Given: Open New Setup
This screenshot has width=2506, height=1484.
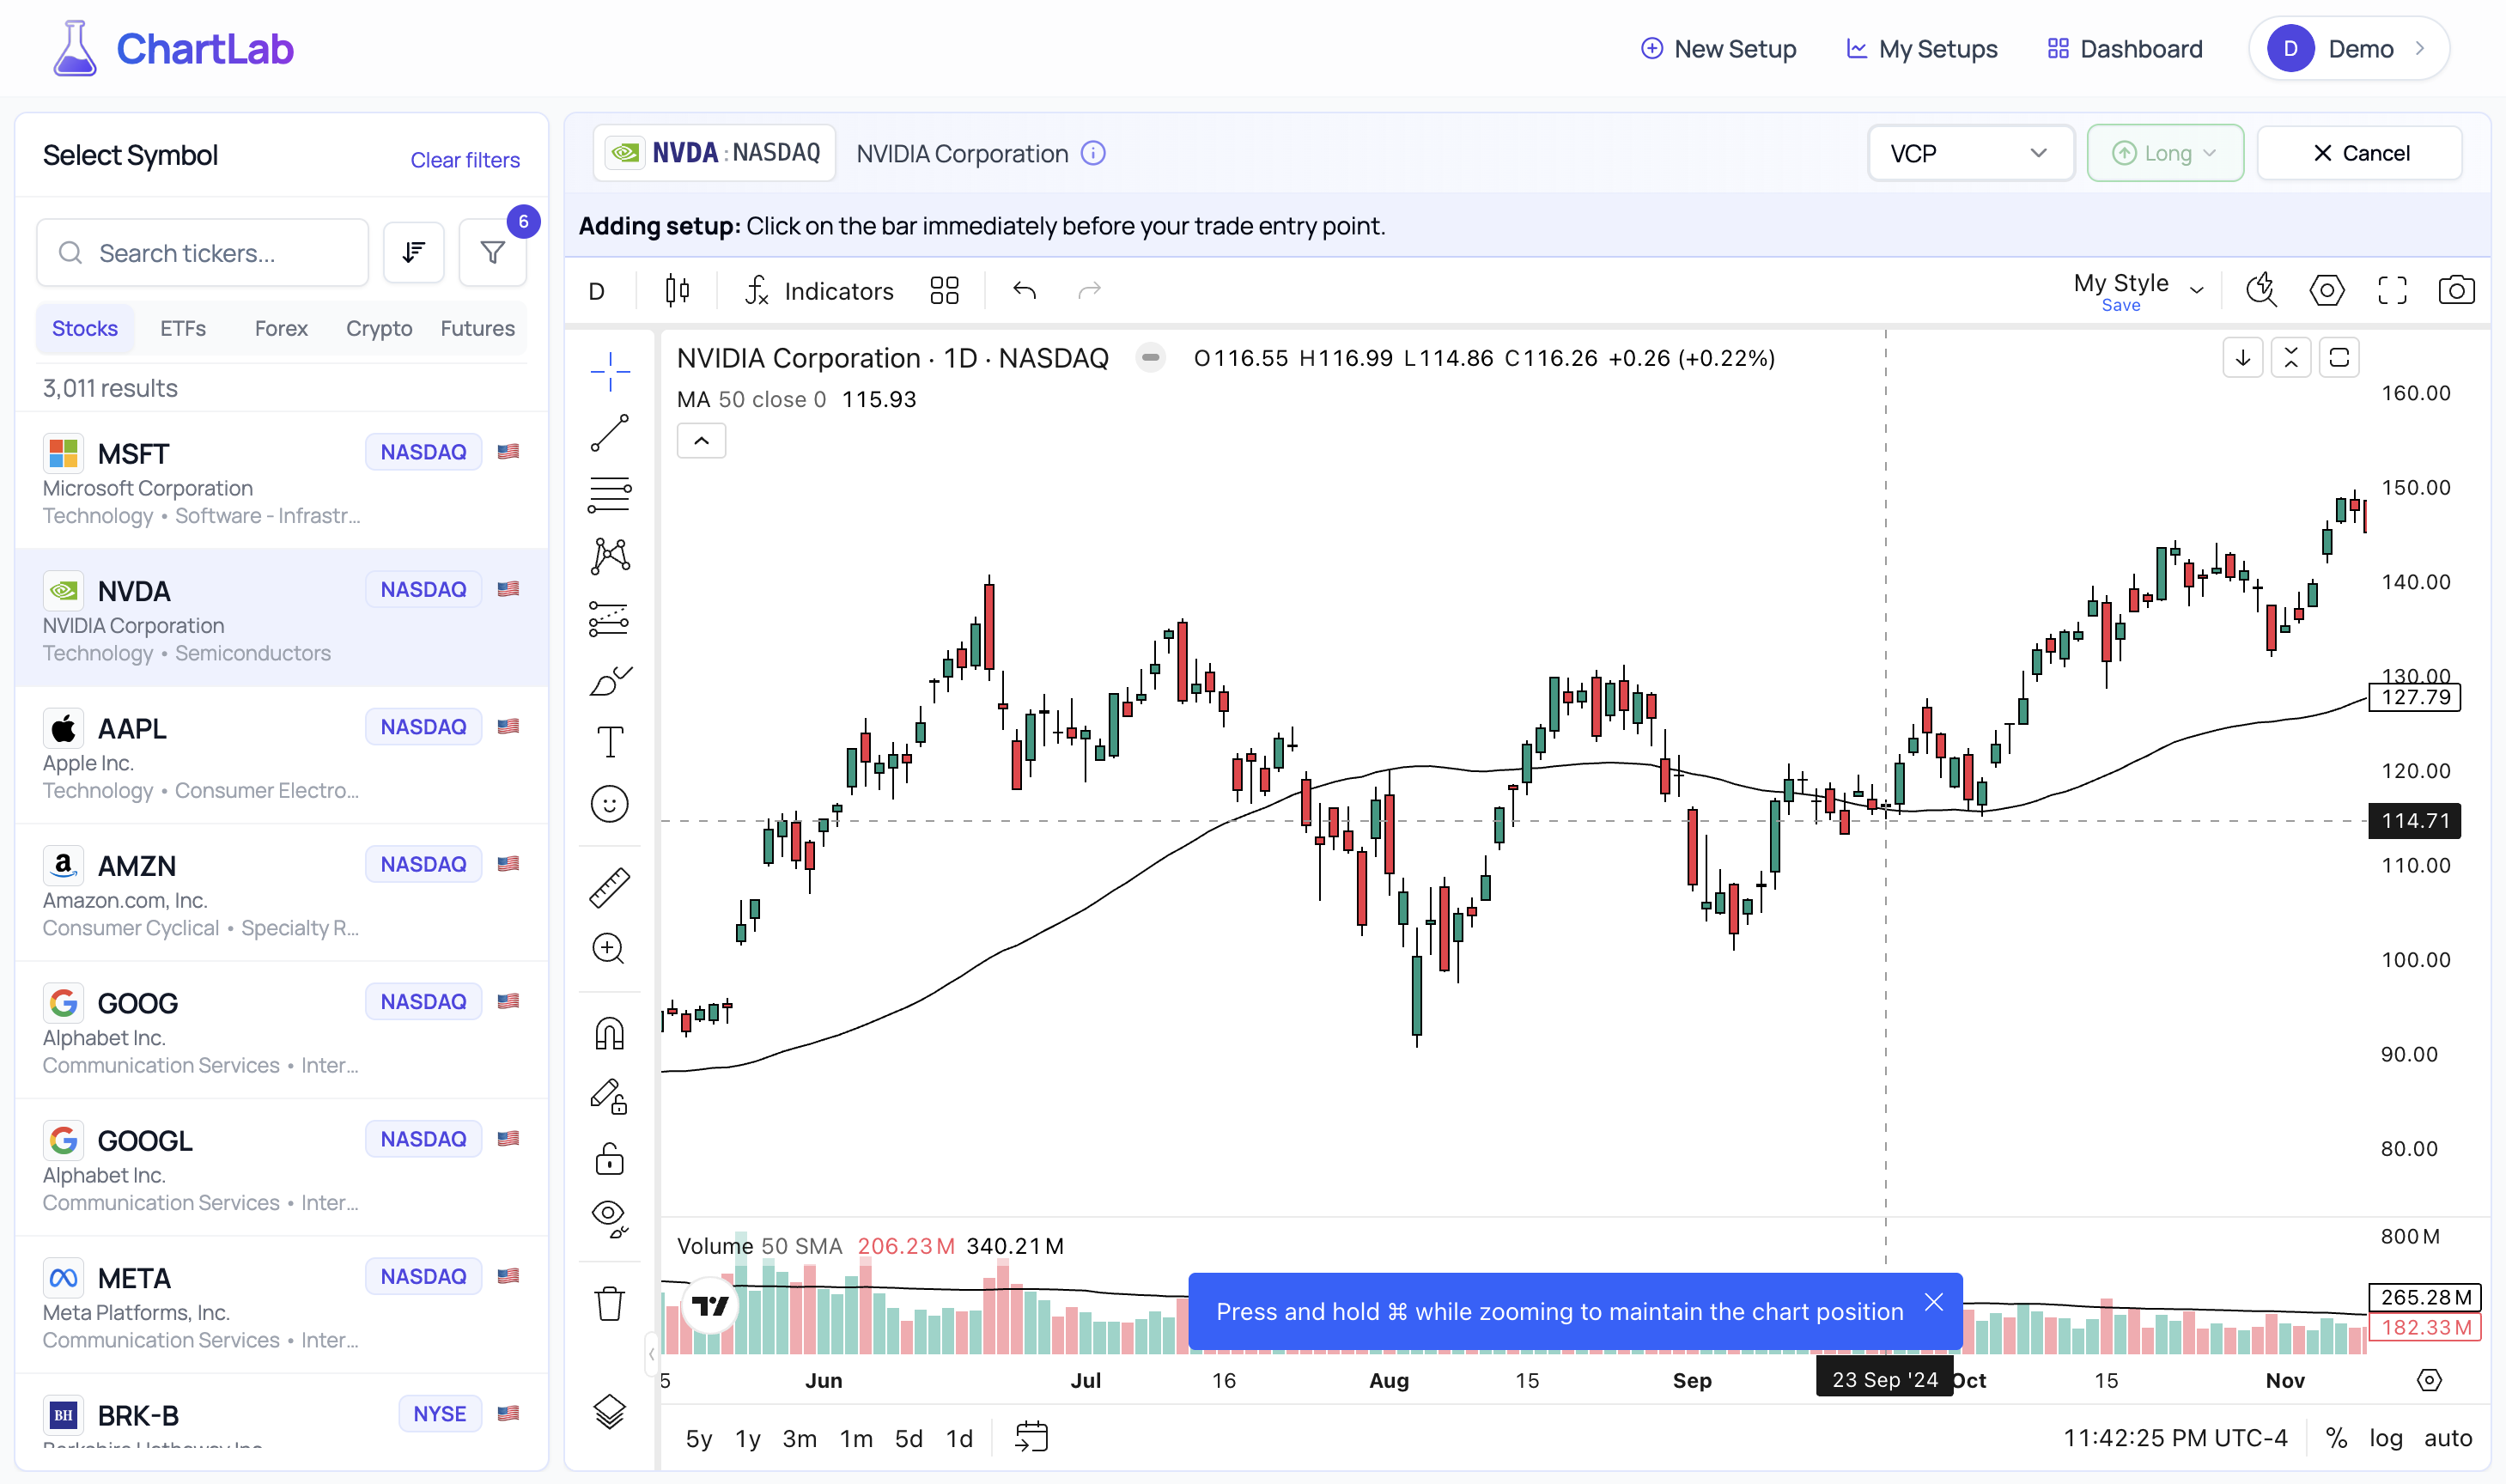Looking at the screenshot, I should (1719, 49).
